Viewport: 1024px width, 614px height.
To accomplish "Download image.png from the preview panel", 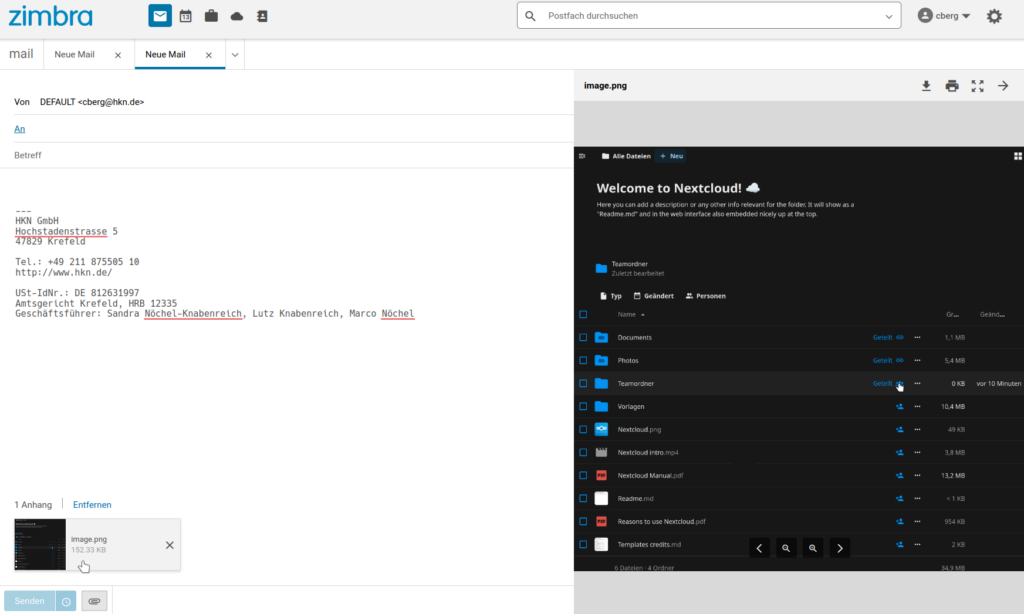I will click(x=927, y=86).
